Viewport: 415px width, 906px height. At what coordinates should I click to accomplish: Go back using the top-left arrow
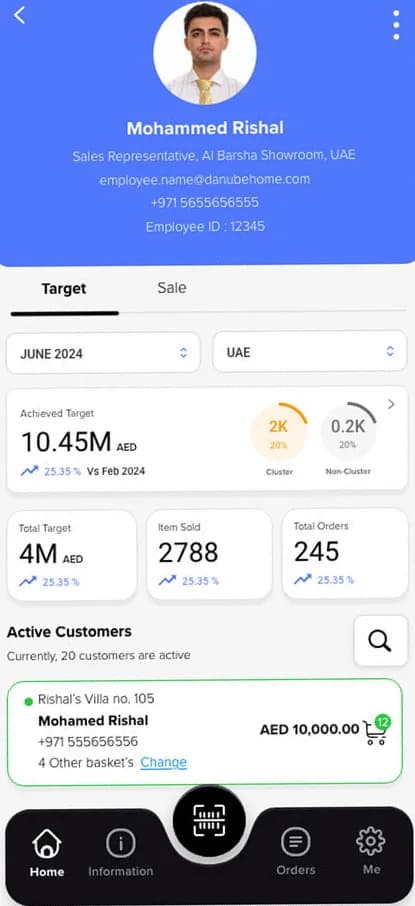click(x=20, y=16)
